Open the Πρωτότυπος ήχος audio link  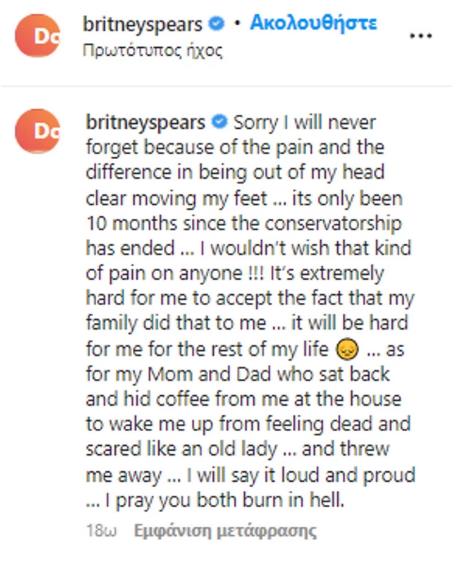[x=152, y=51]
